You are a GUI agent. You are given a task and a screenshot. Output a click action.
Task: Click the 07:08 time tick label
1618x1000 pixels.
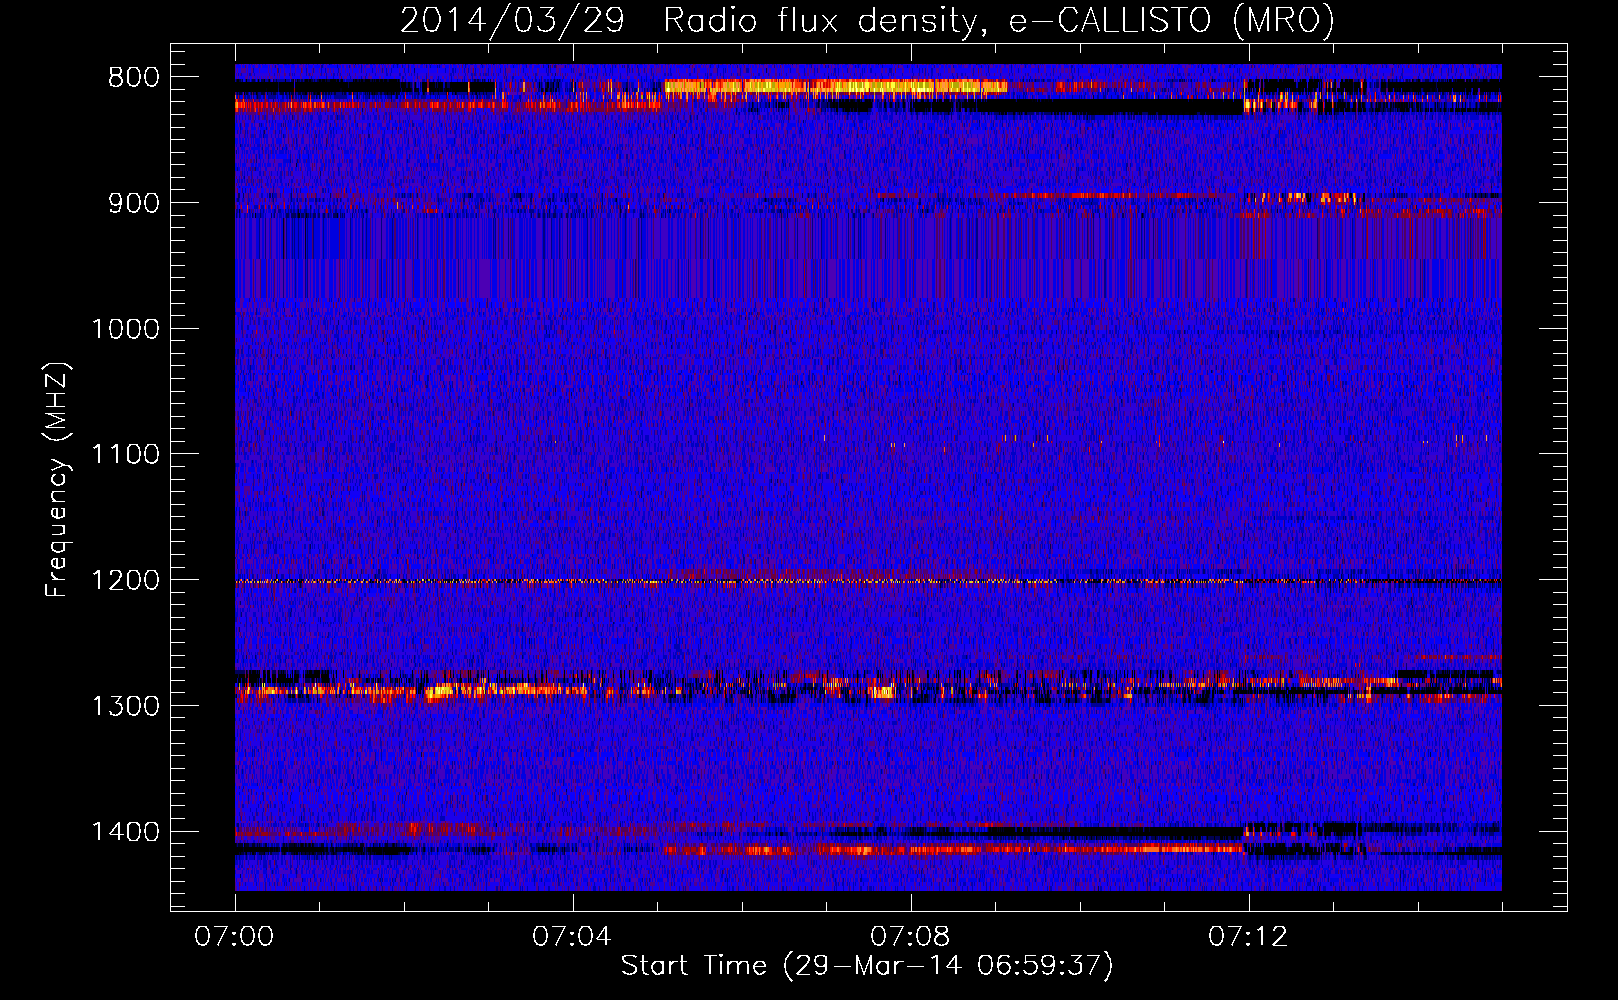coord(910,937)
